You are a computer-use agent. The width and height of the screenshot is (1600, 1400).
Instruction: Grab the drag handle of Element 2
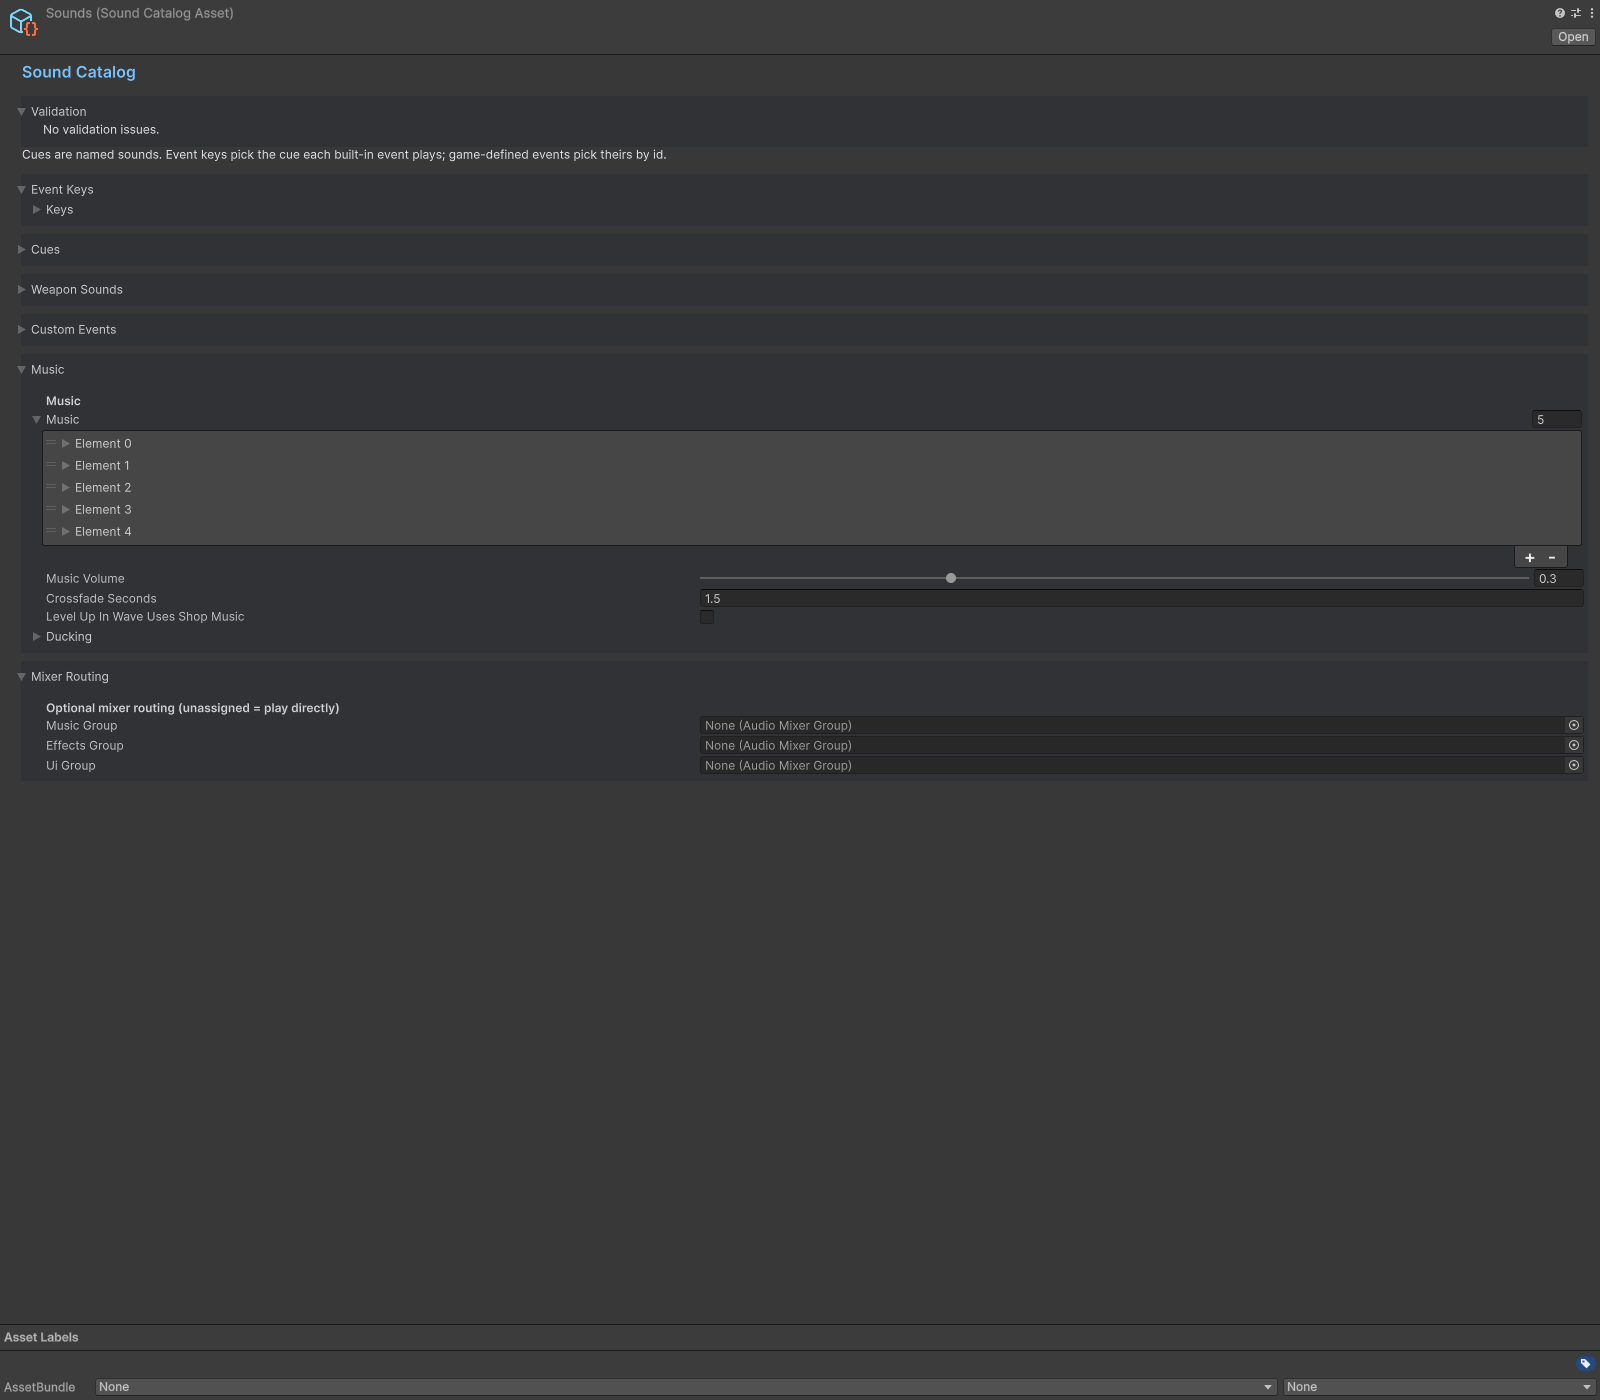(51, 487)
